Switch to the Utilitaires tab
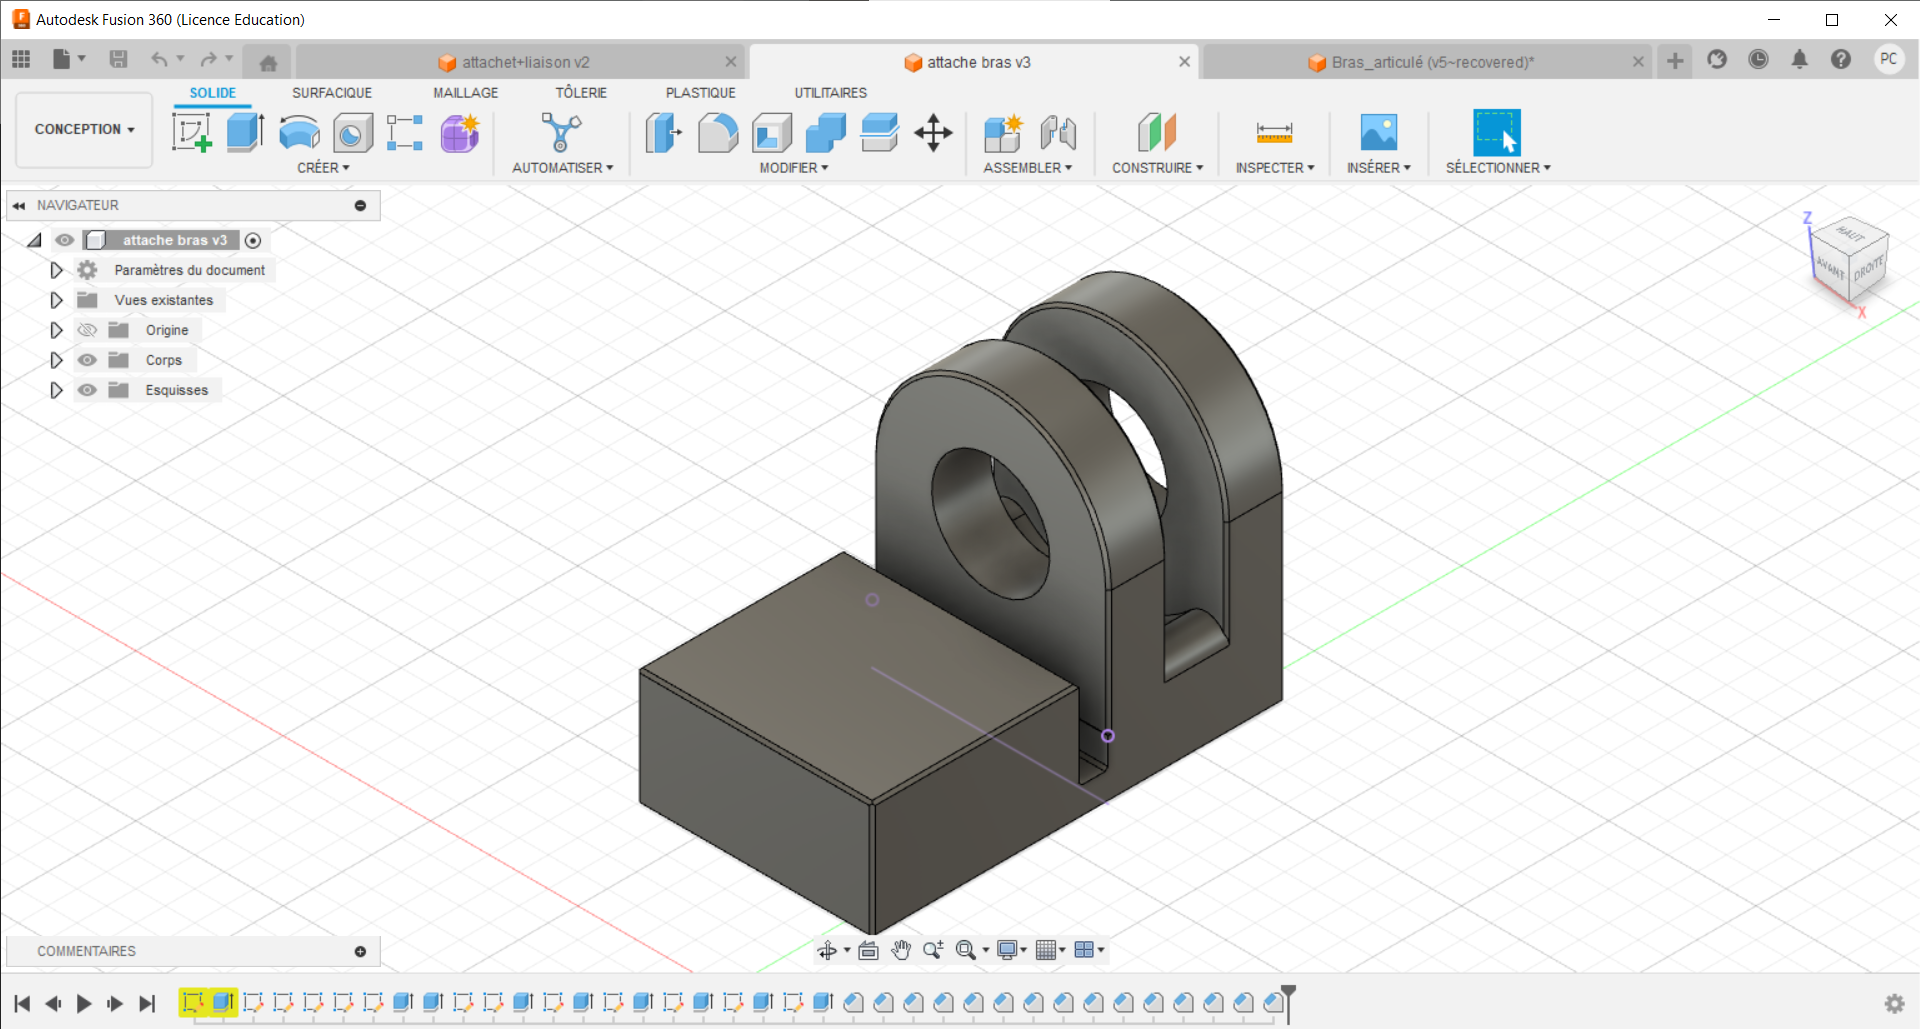 [x=831, y=93]
